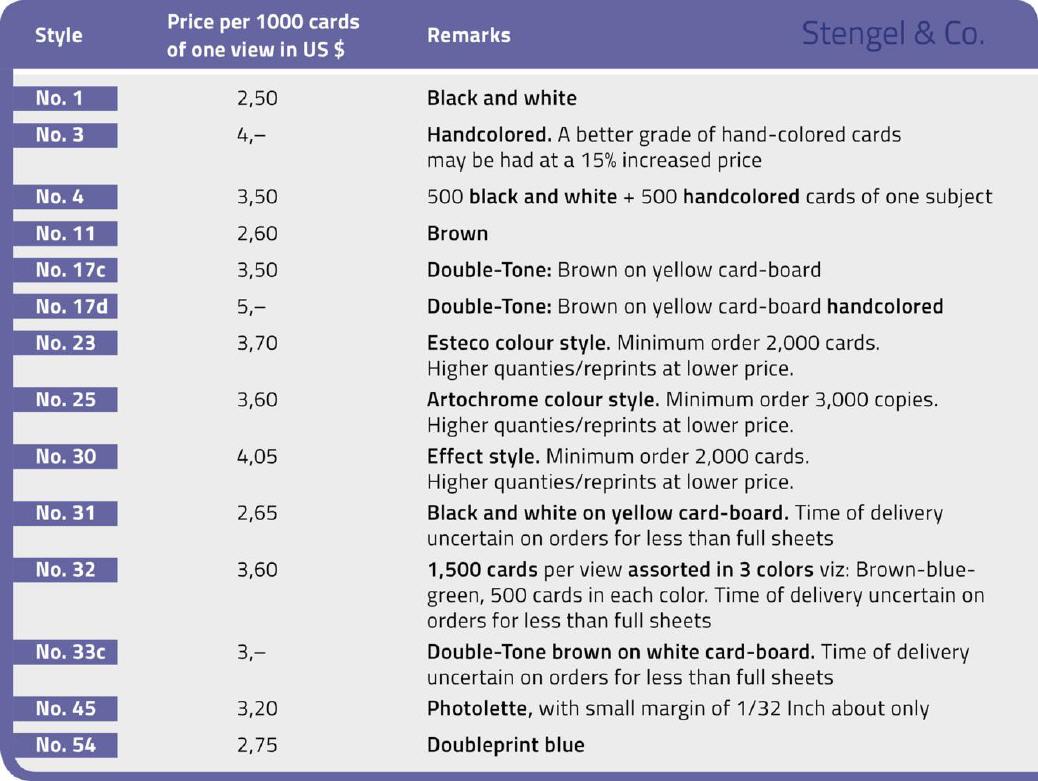This screenshot has height=781, width=1038.
Task: Click the No. 23 style tag
Action: pos(65,343)
